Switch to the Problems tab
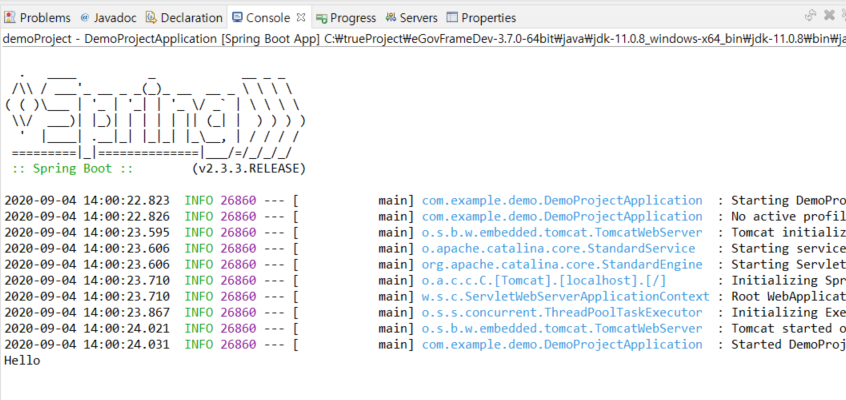This screenshot has width=846, height=400. click(37, 18)
